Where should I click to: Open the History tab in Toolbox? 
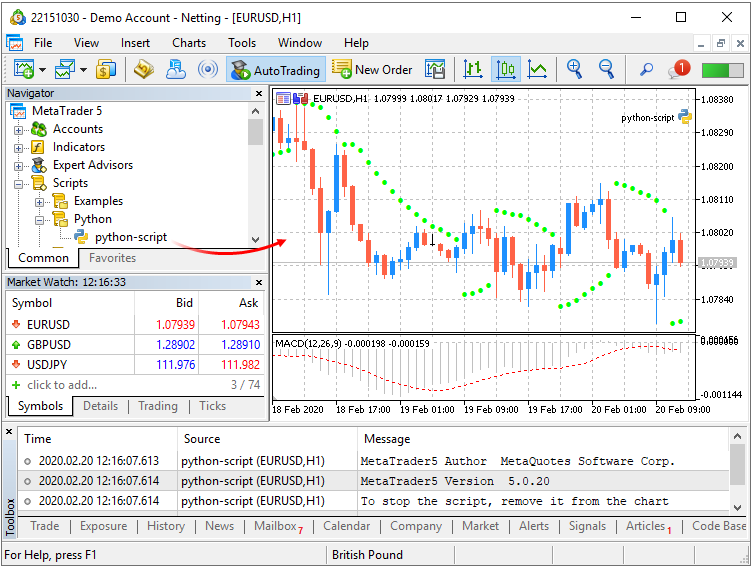click(x=166, y=526)
